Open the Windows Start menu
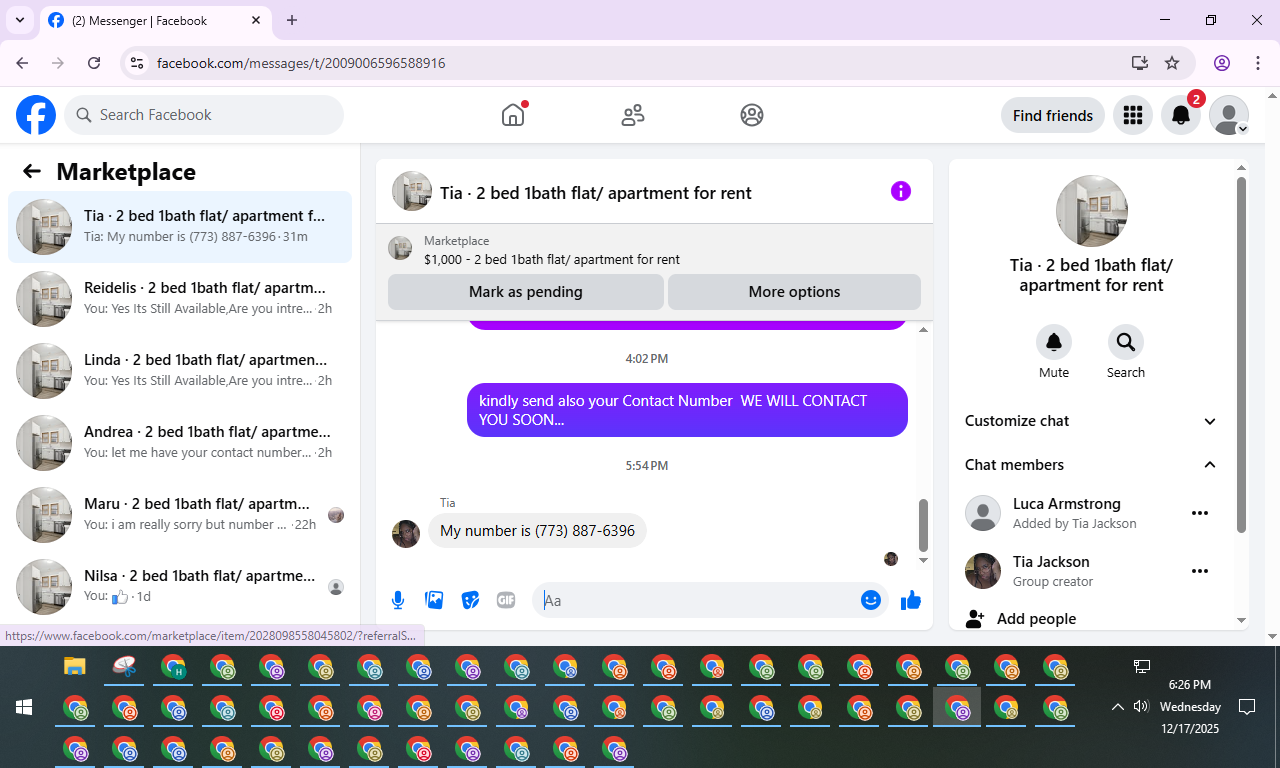Screen dimensions: 1280x768 (24, 707)
